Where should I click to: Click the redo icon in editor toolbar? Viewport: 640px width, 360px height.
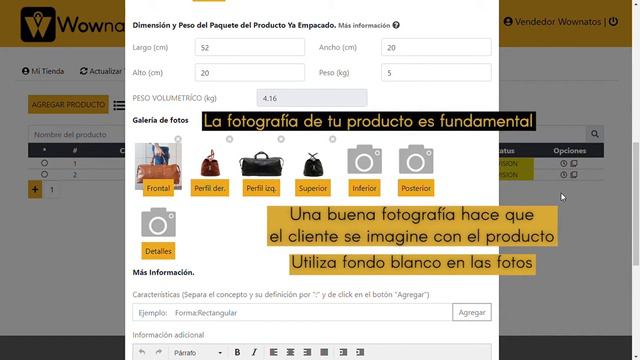tap(159, 352)
